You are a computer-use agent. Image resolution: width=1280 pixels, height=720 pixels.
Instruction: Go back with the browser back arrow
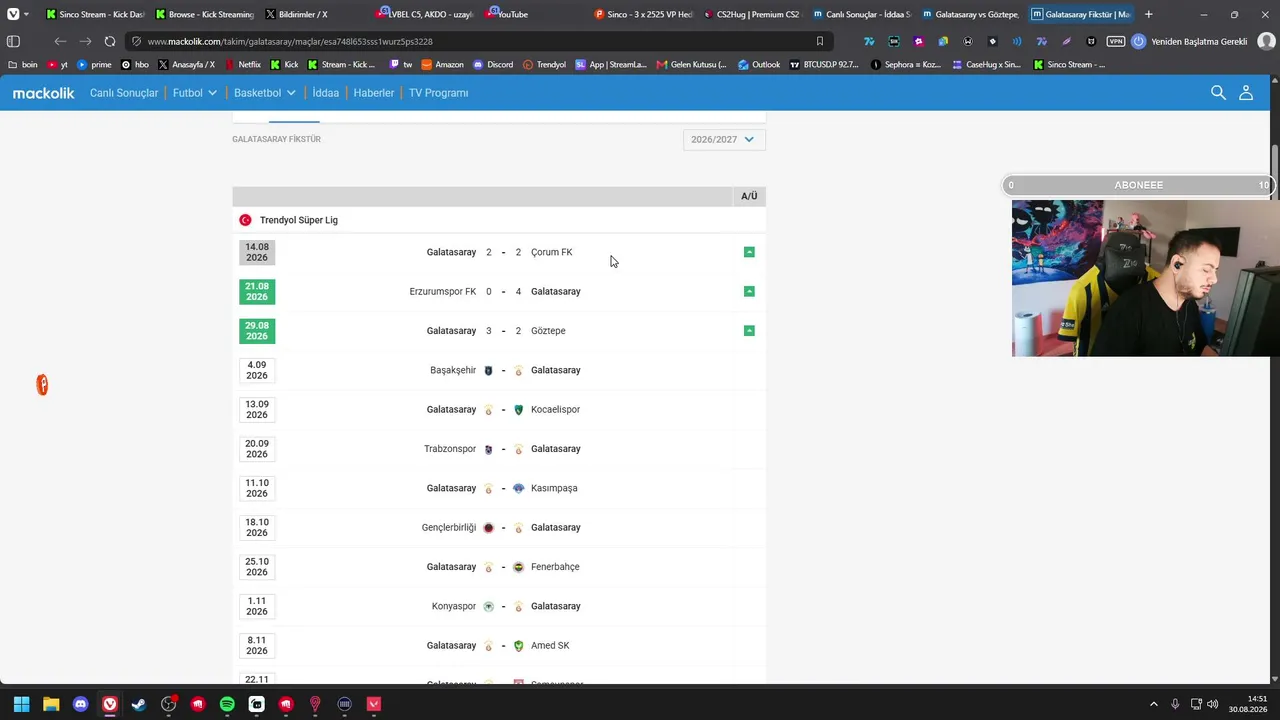61,41
